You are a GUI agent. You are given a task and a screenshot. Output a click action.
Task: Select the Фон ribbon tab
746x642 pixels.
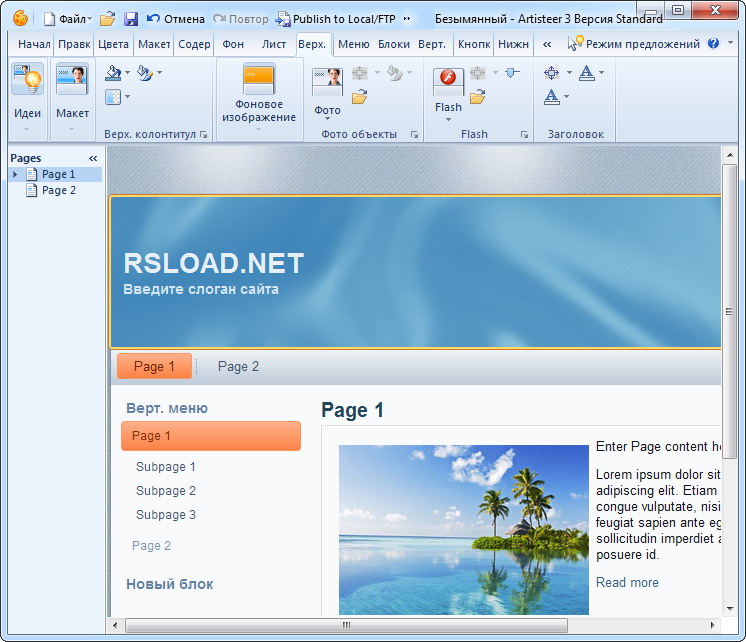click(233, 44)
